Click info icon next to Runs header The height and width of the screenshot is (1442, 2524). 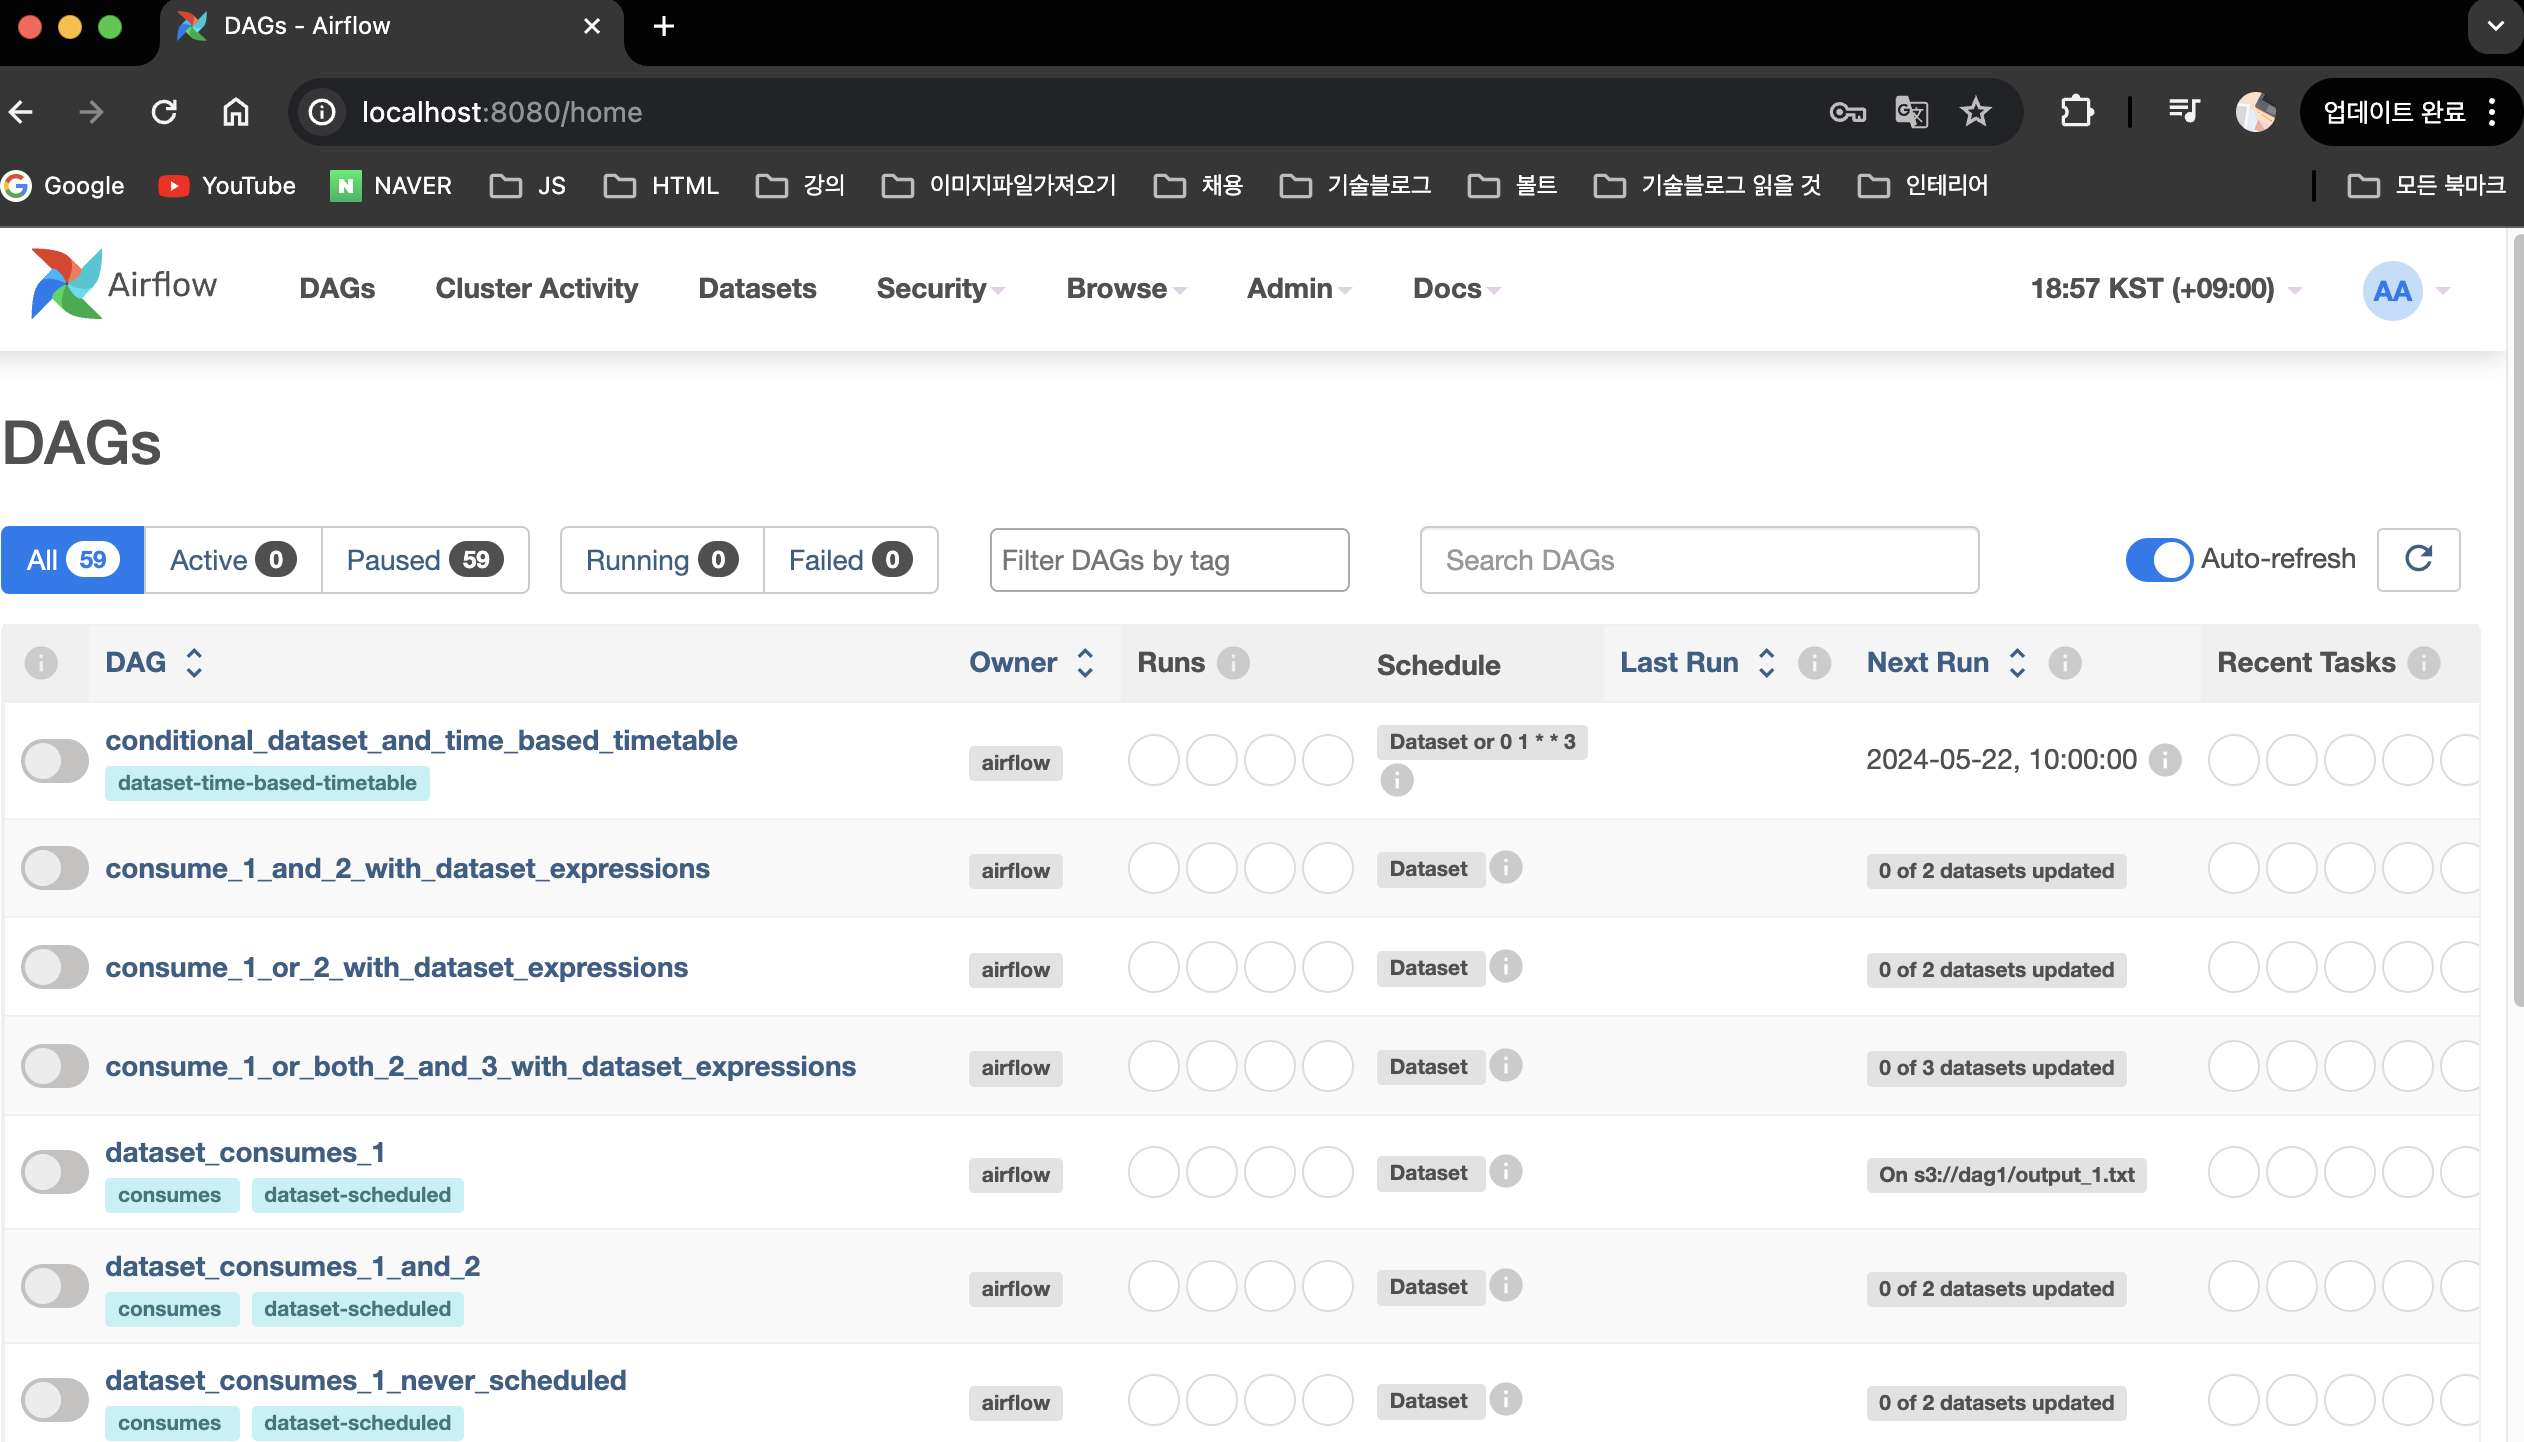tap(1233, 663)
